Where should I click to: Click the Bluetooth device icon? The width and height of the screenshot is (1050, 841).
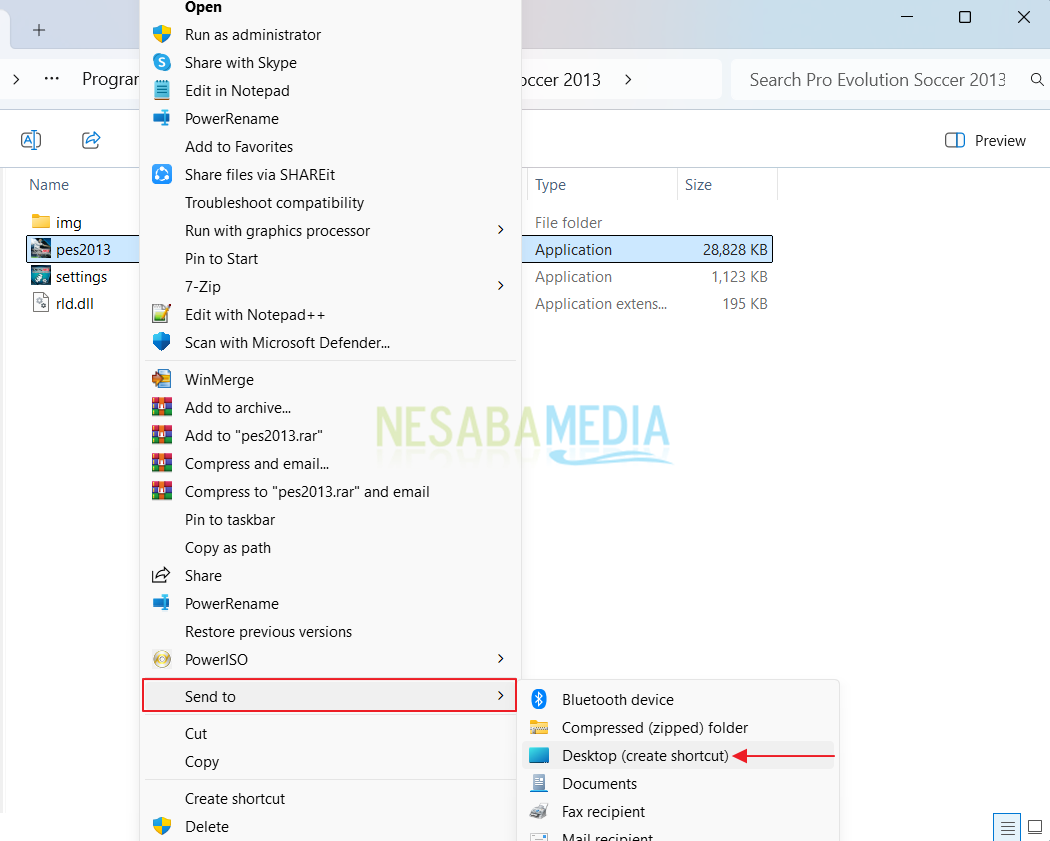(539, 699)
